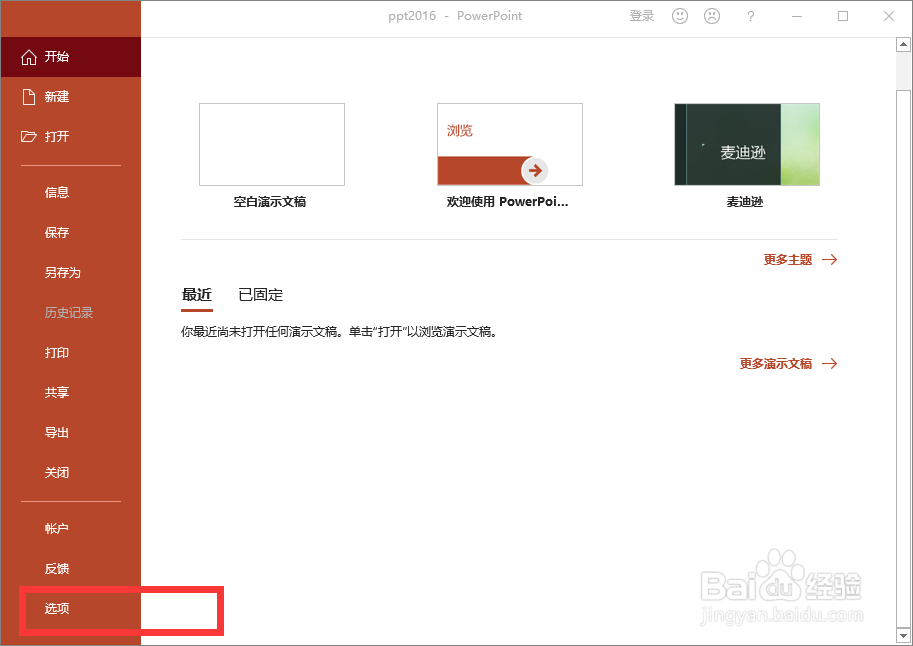Image resolution: width=913 pixels, height=646 pixels.
Task: Select the 空白演示文稿 thumbnail
Action: point(272,144)
